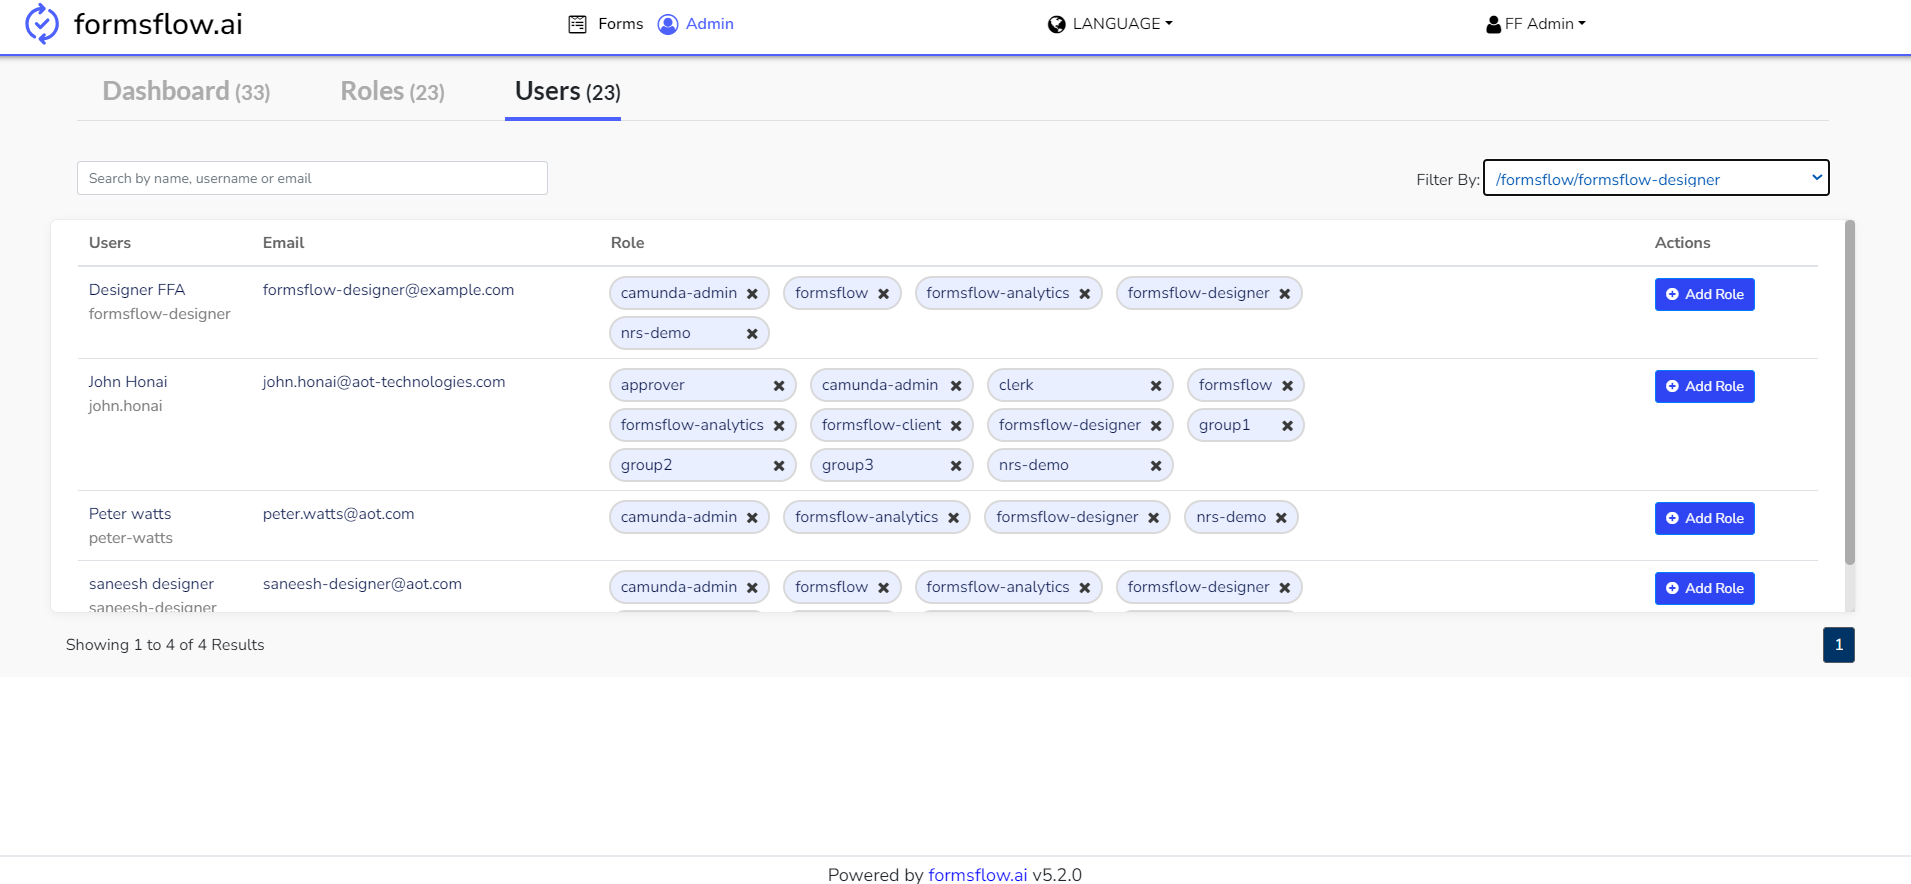This screenshot has width=1911, height=884.
Task: Open Admin in the top navigation
Action: (696, 24)
